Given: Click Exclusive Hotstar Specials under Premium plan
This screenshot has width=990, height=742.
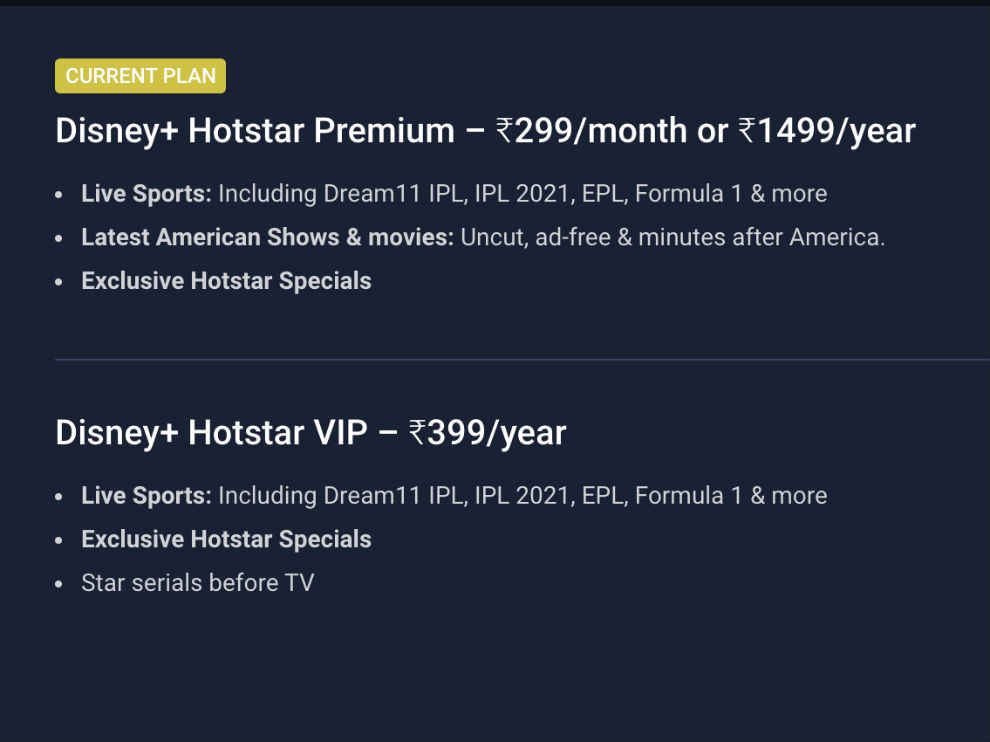Looking at the screenshot, I should tap(227, 281).
